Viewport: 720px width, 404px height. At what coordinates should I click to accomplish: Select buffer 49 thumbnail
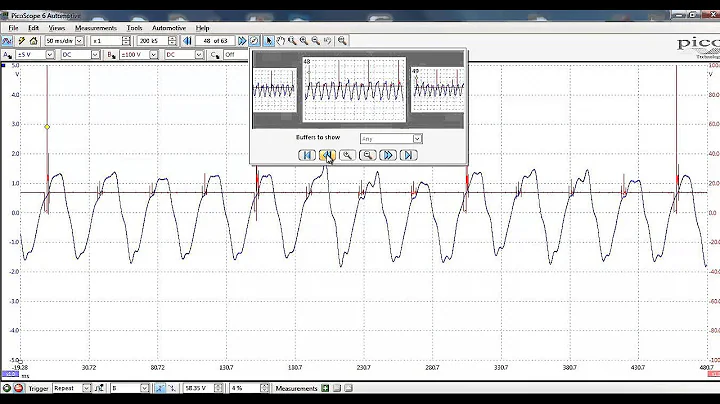(x=438, y=90)
